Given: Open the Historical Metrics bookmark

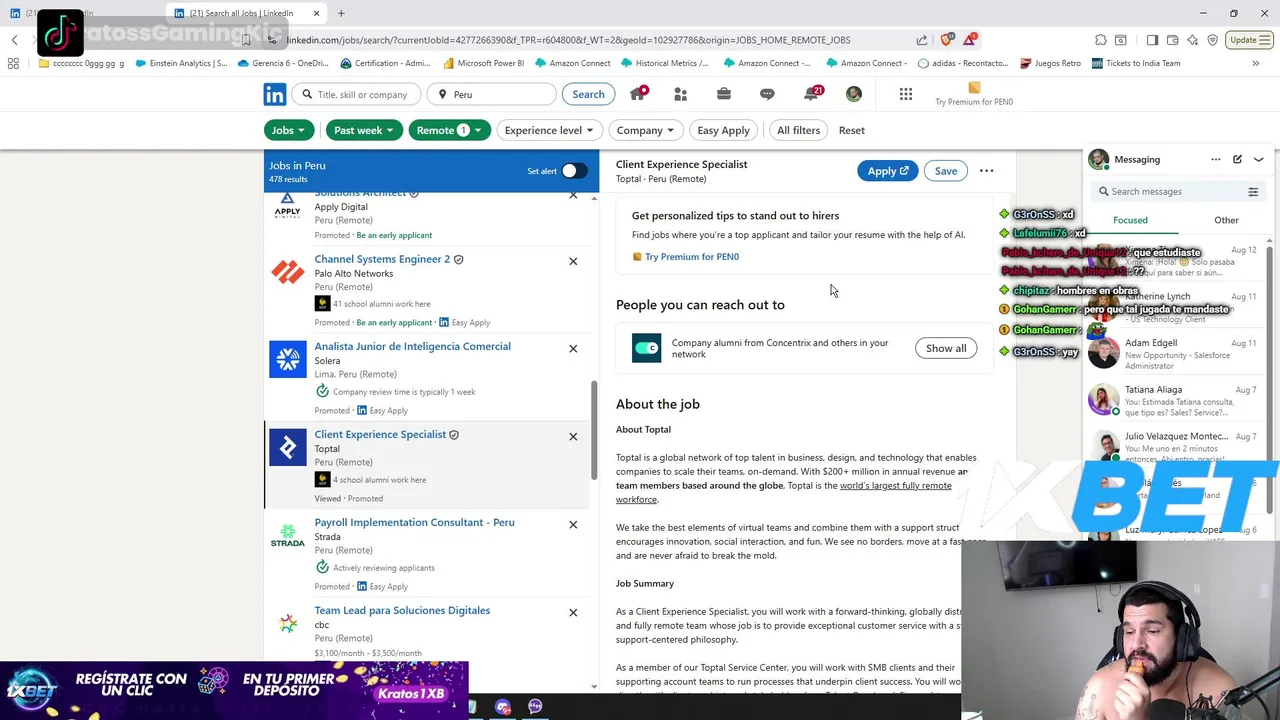Looking at the screenshot, I should (664, 63).
